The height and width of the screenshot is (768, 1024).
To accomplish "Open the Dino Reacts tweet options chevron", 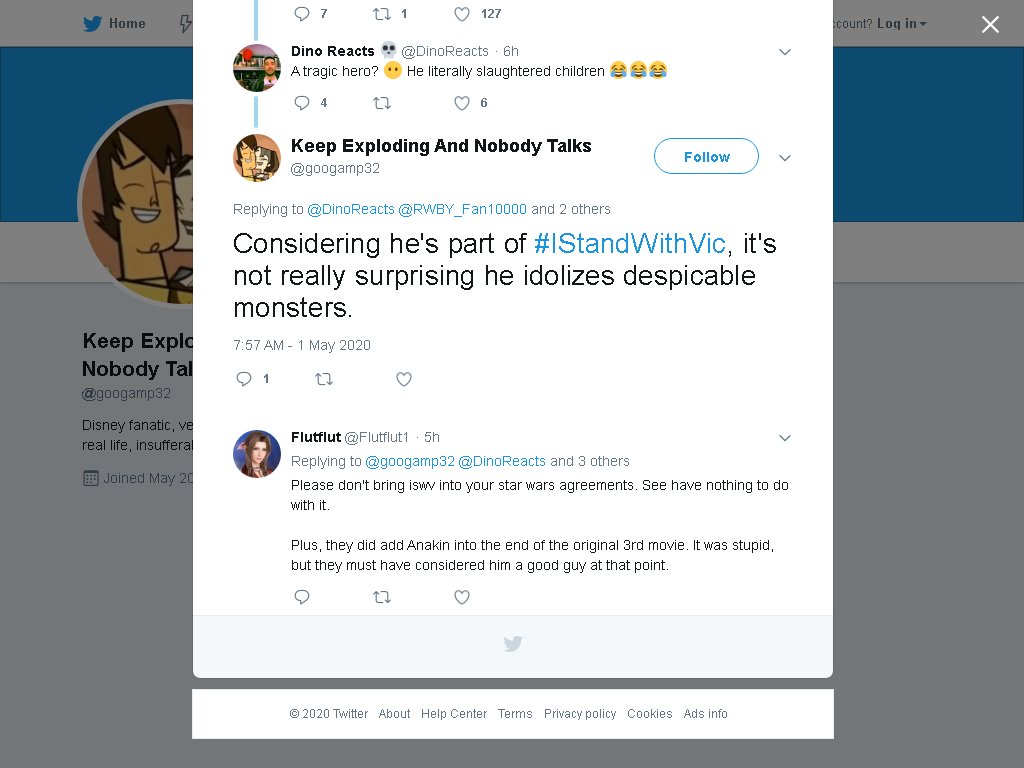I will pos(785,52).
